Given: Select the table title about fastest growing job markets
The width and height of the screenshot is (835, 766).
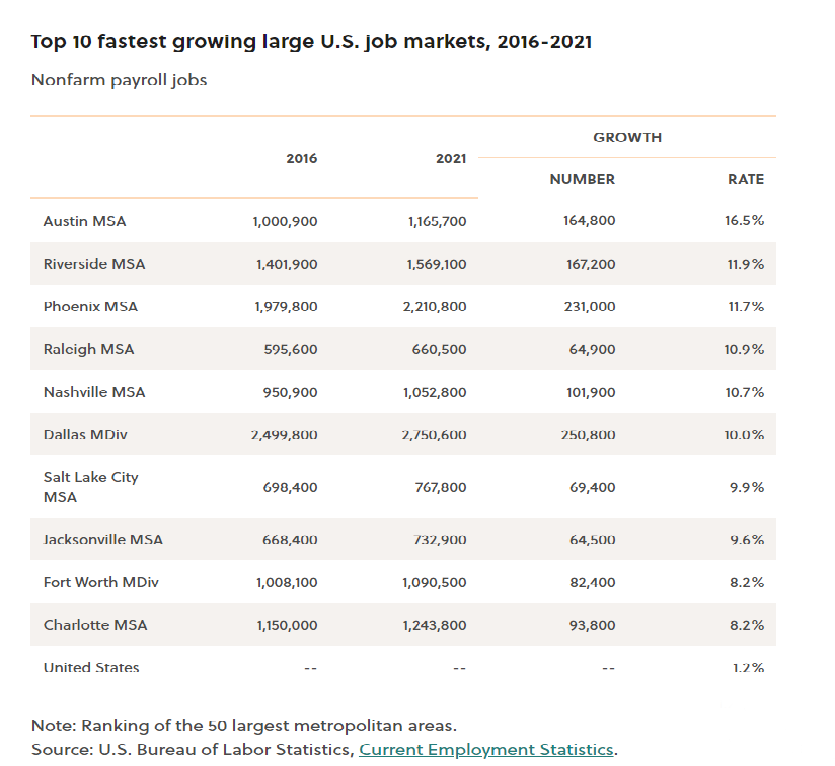Looking at the screenshot, I should click(x=311, y=42).
